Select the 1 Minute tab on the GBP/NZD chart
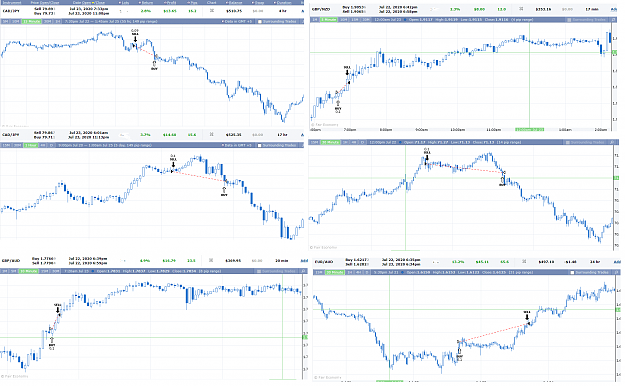Viewport: 625px width, 386px height. pos(329,20)
